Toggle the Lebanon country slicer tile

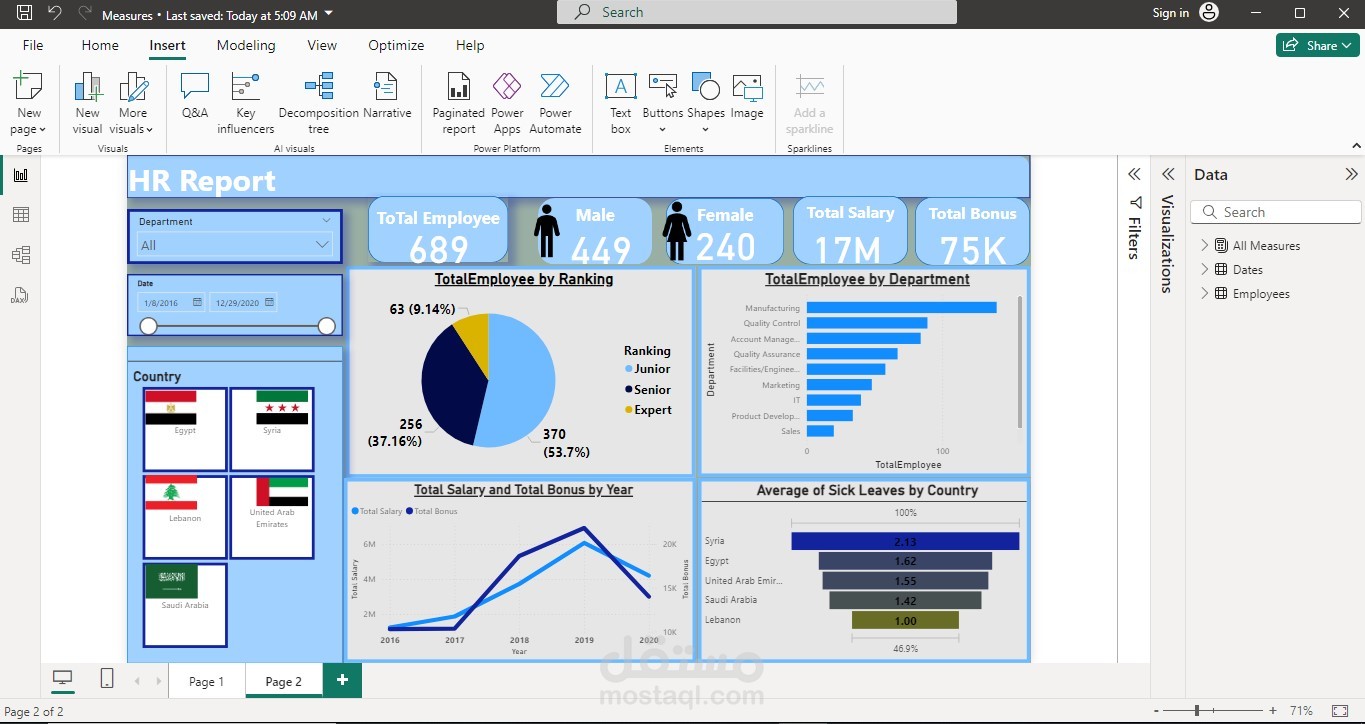[x=185, y=516]
